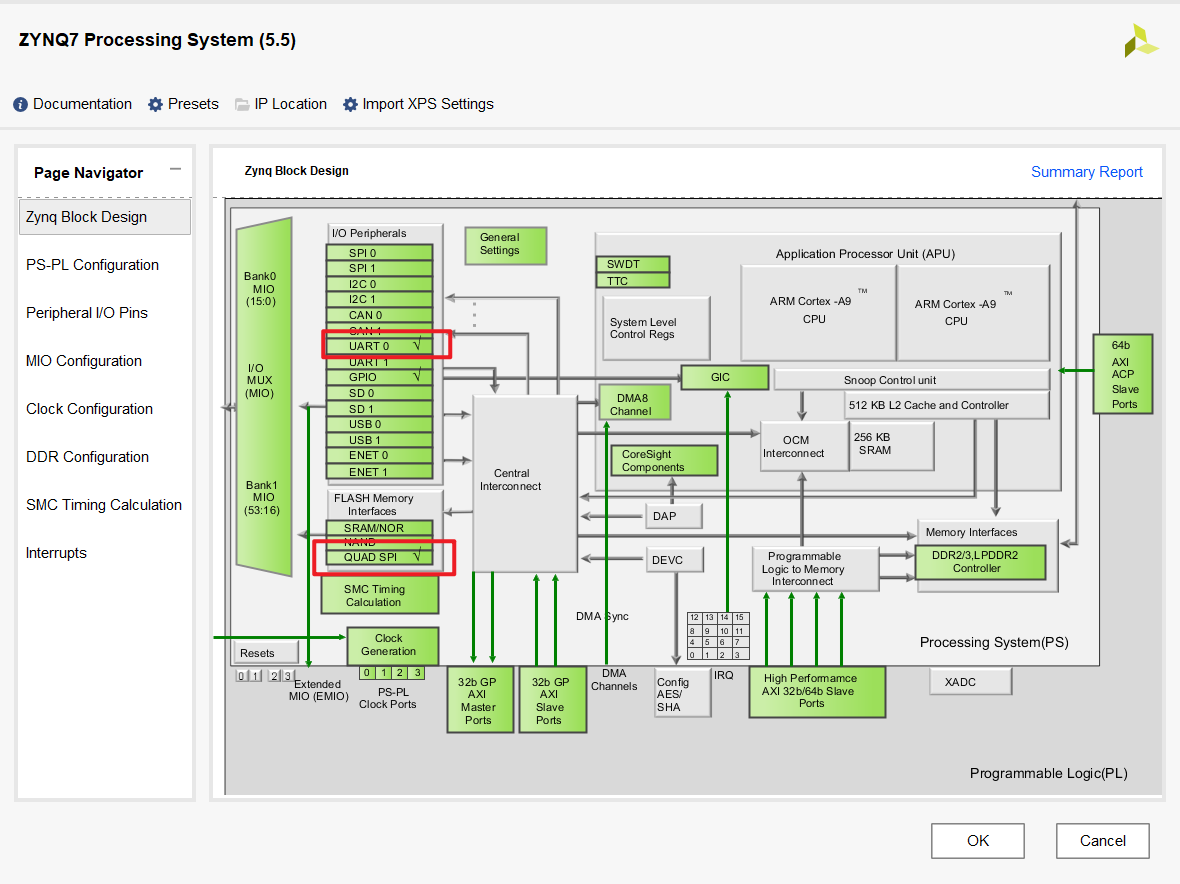Open SMC Timing Calculation inside the diagram
The image size is (1180, 884).
tap(379, 594)
